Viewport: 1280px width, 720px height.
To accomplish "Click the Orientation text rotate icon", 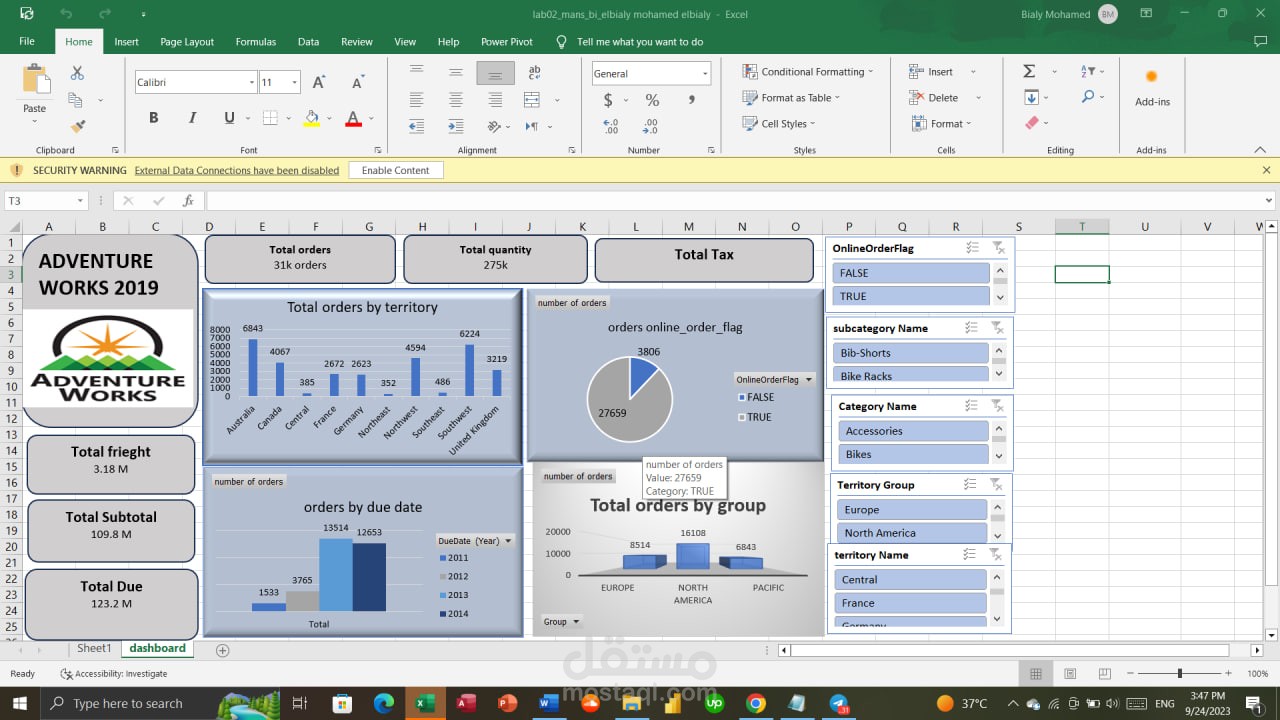I will click(x=494, y=126).
